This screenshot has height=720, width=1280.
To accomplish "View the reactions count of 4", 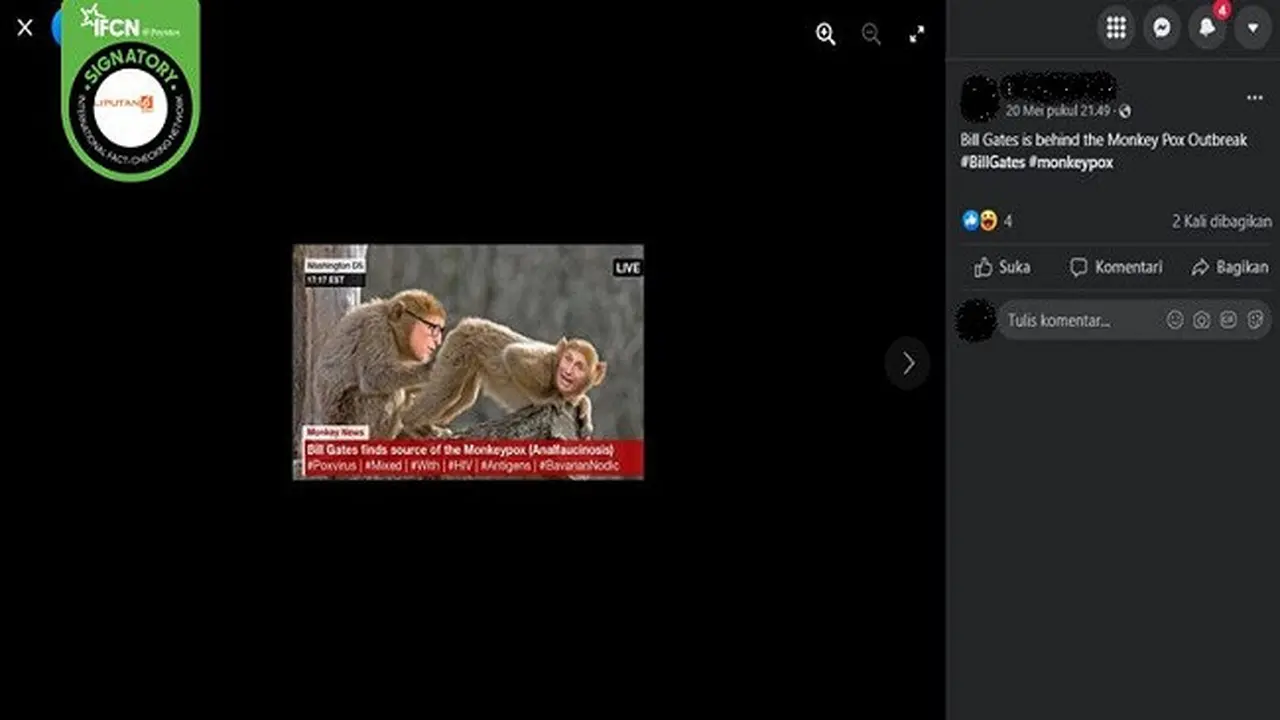I will click(1008, 221).
